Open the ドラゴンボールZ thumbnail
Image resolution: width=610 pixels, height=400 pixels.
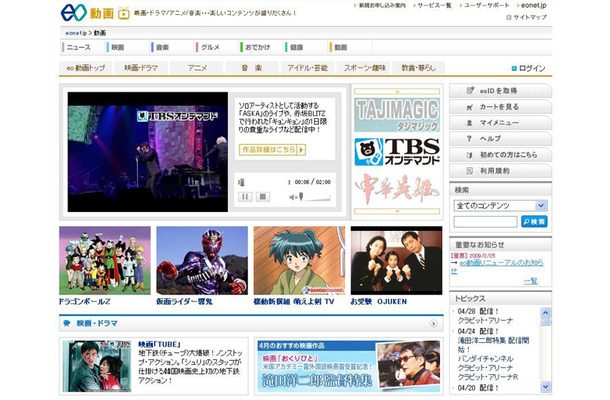pos(105,260)
